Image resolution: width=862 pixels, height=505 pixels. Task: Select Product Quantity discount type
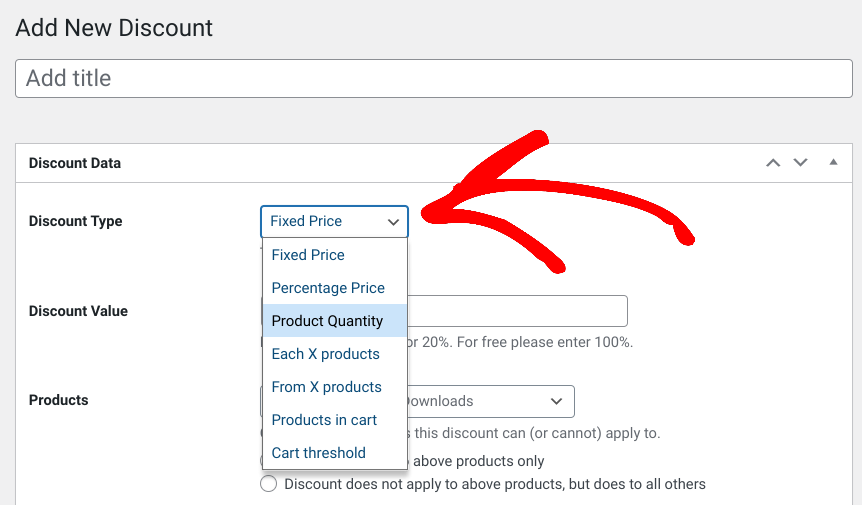coord(327,321)
